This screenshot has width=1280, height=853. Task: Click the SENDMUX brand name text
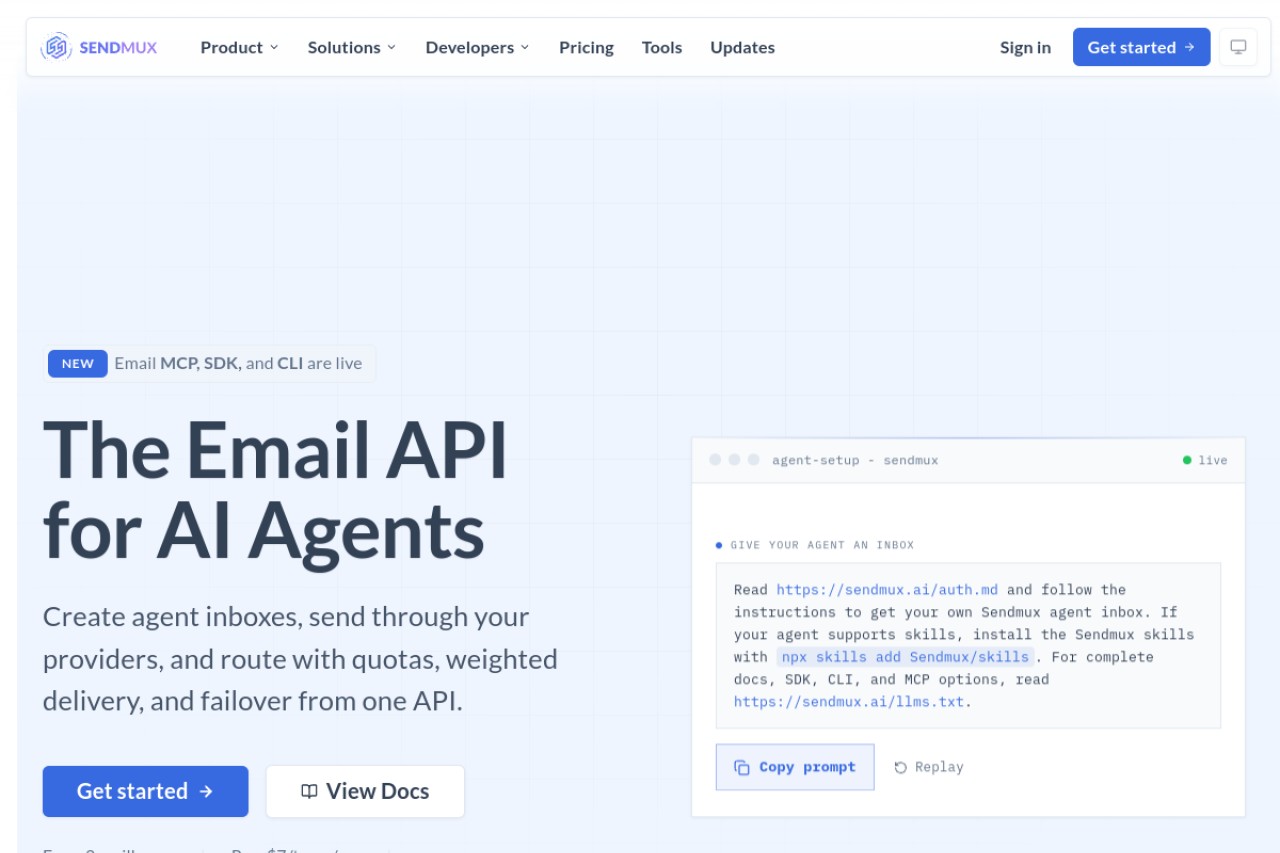[118, 47]
